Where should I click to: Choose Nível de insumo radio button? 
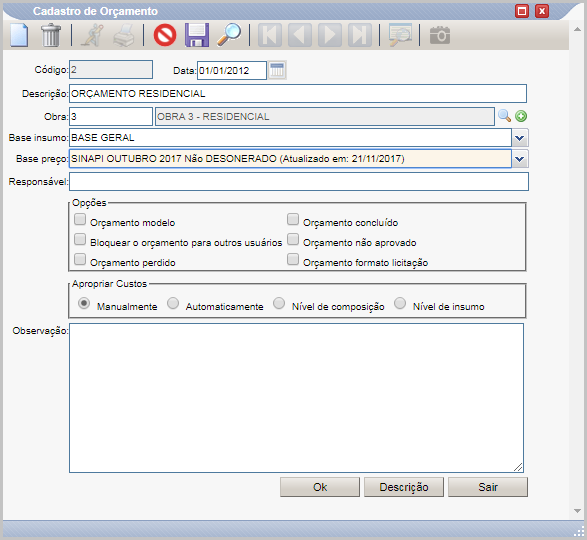[400, 303]
